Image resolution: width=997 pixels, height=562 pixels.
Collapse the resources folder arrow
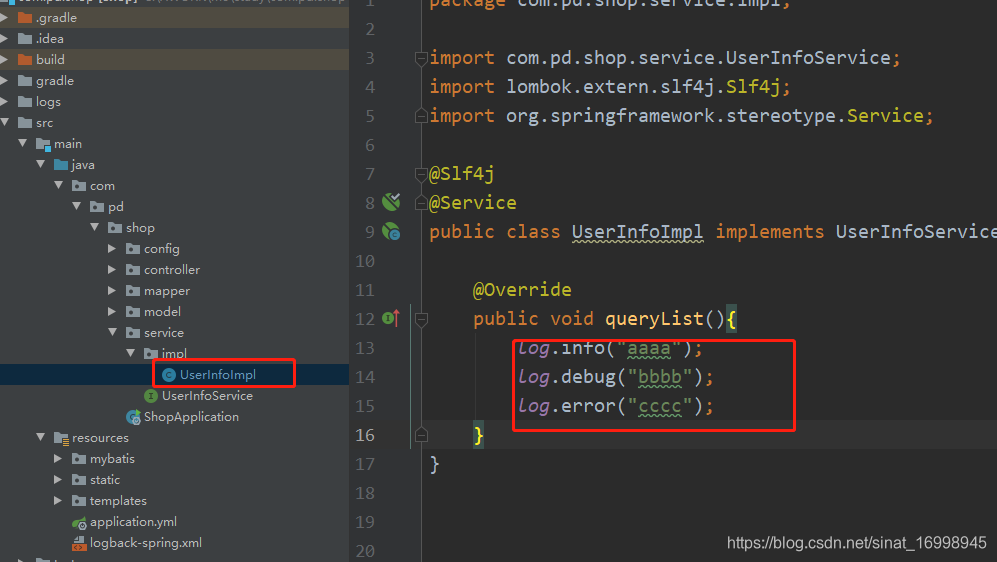[x=41, y=437]
